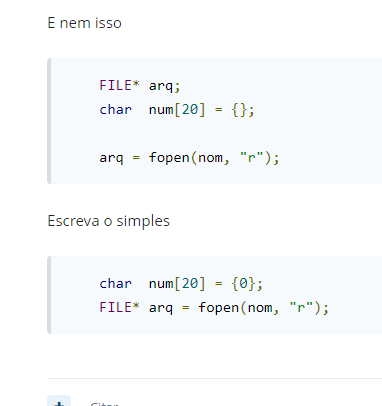Image resolution: width=382 pixels, height=406 pixels.
Task: Click the 'arq = fopen(nom, "r");' line in first block
Action: pyautogui.click(x=189, y=158)
